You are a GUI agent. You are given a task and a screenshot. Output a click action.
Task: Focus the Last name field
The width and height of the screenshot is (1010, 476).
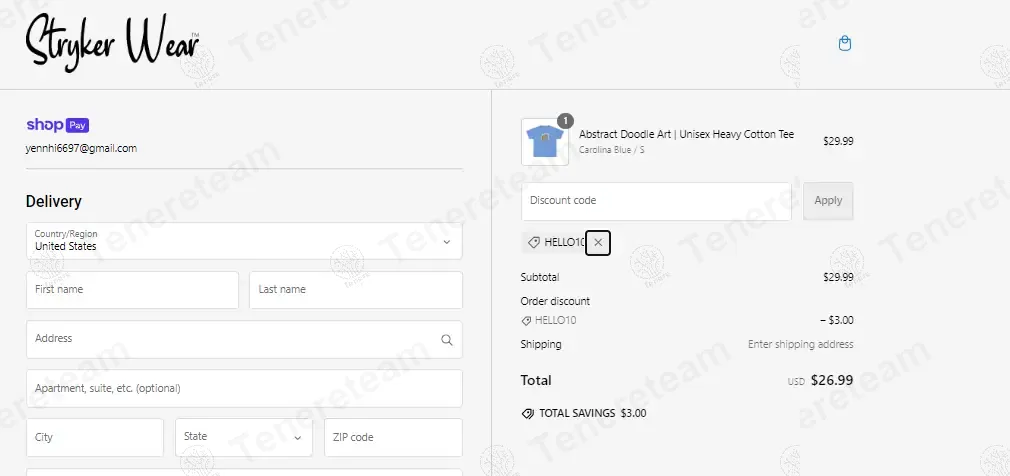point(356,290)
